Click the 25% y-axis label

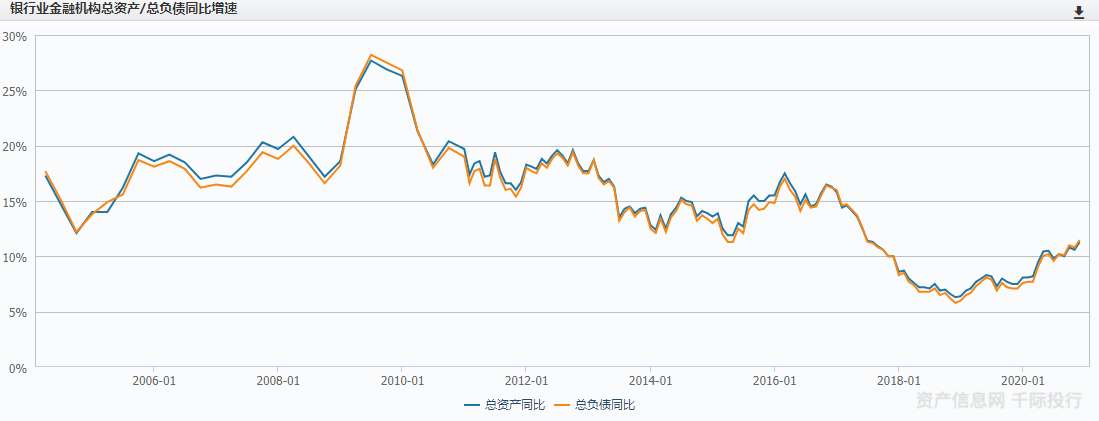coord(15,92)
